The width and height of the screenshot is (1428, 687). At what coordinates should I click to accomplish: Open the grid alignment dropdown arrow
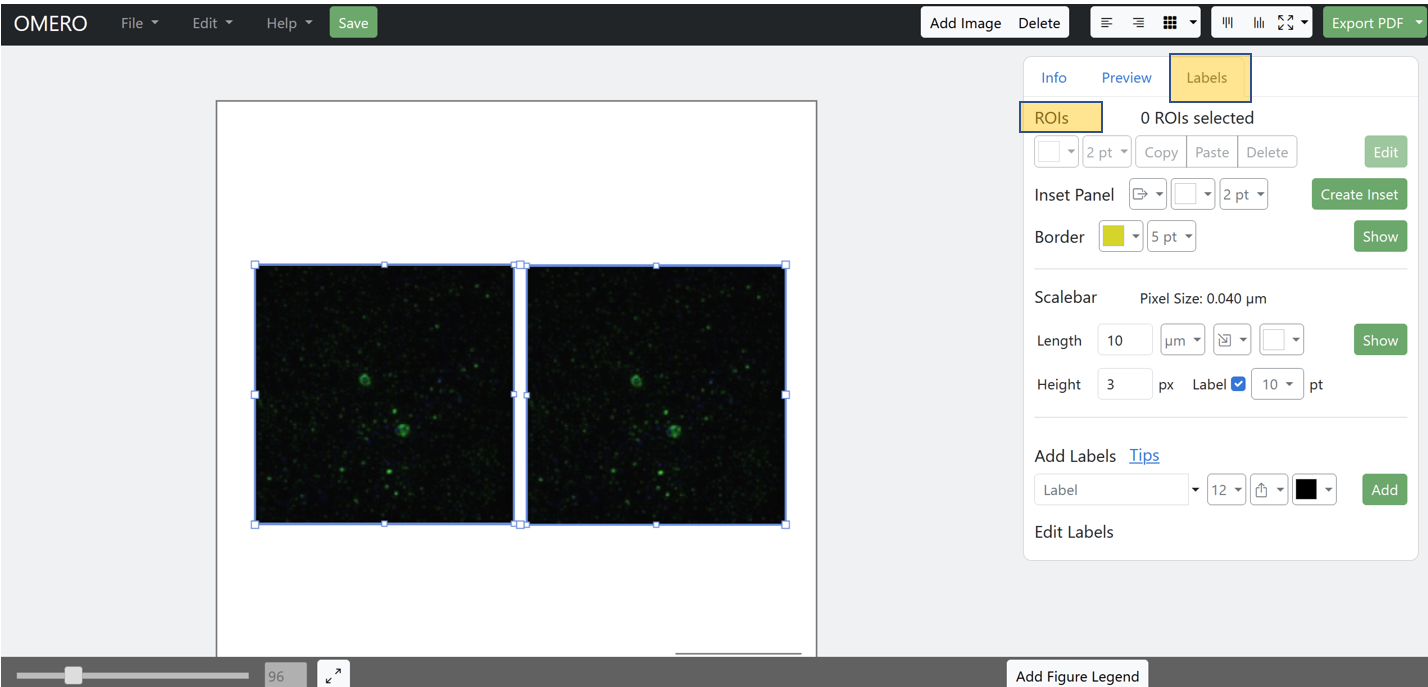(1192, 22)
